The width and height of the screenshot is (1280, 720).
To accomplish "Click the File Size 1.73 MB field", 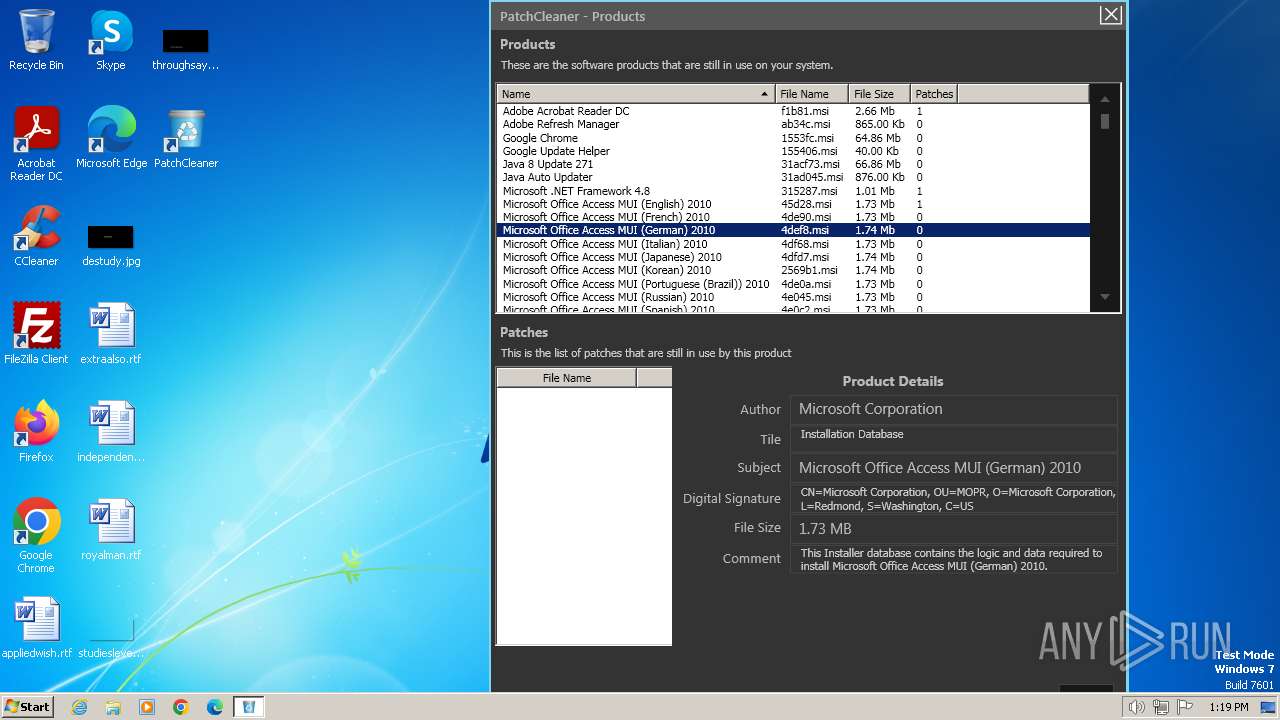I will click(953, 529).
